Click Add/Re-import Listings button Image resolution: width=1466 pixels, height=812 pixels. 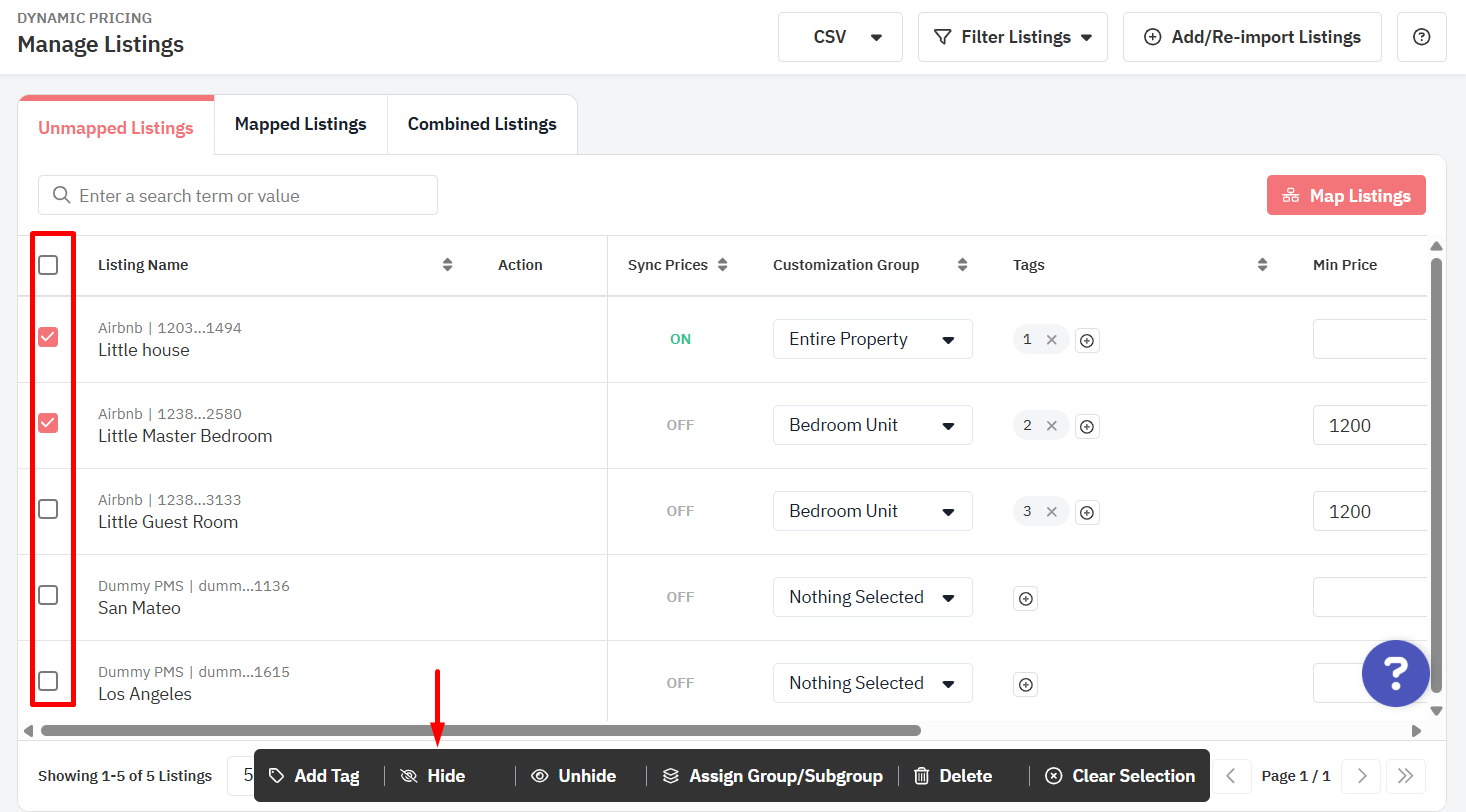pyautogui.click(x=1252, y=37)
